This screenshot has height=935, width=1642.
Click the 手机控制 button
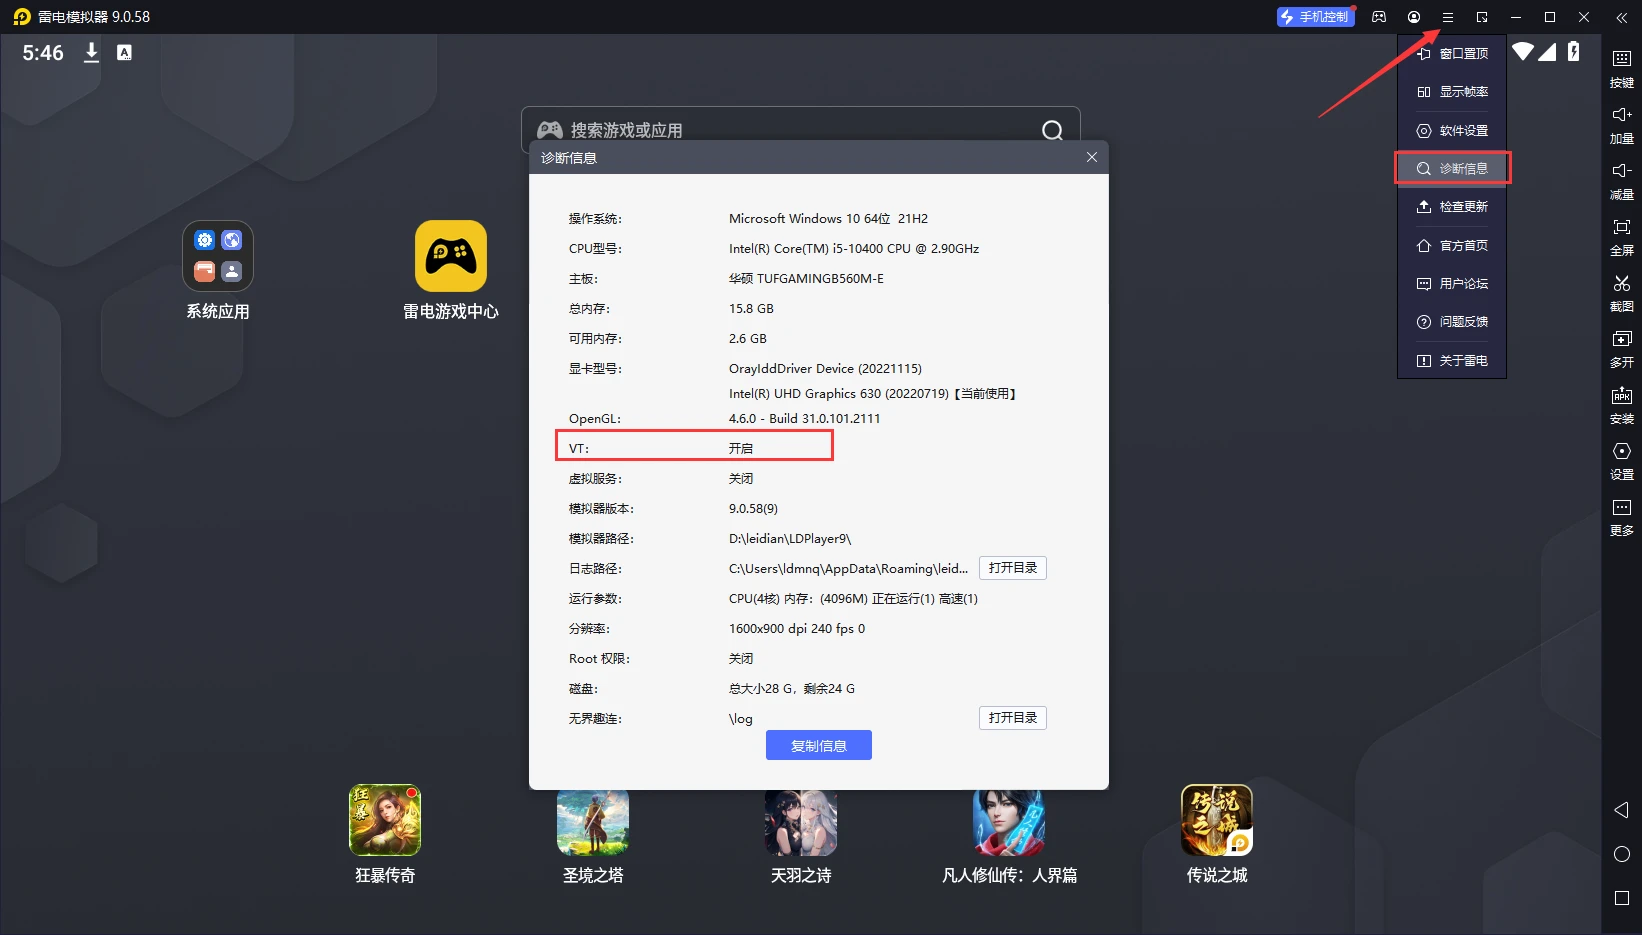tap(1315, 17)
